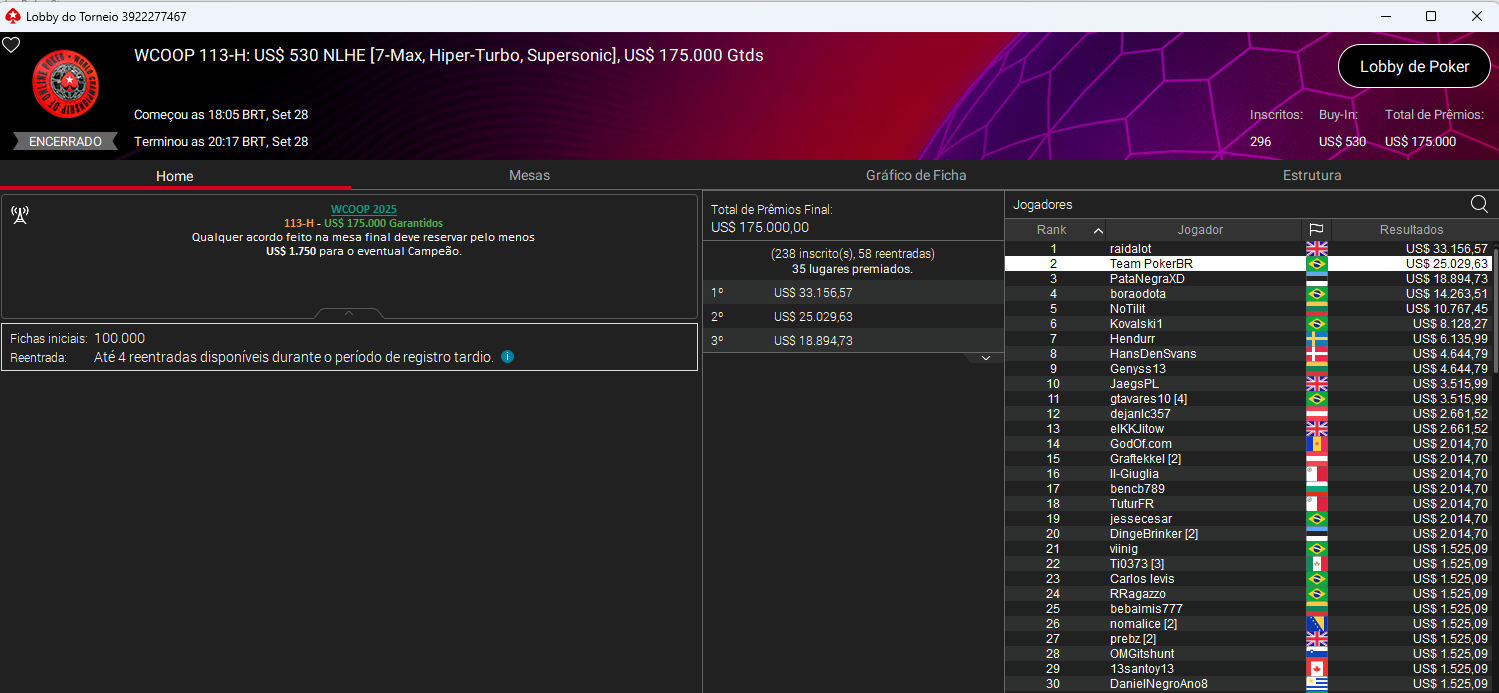1499x693 pixels.
Task: Go to the Estrutura tab
Action: [x=1312, y=175]
